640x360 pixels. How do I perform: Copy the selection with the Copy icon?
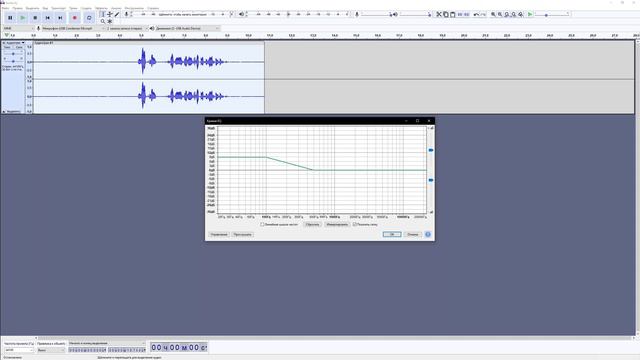[446, 14]
